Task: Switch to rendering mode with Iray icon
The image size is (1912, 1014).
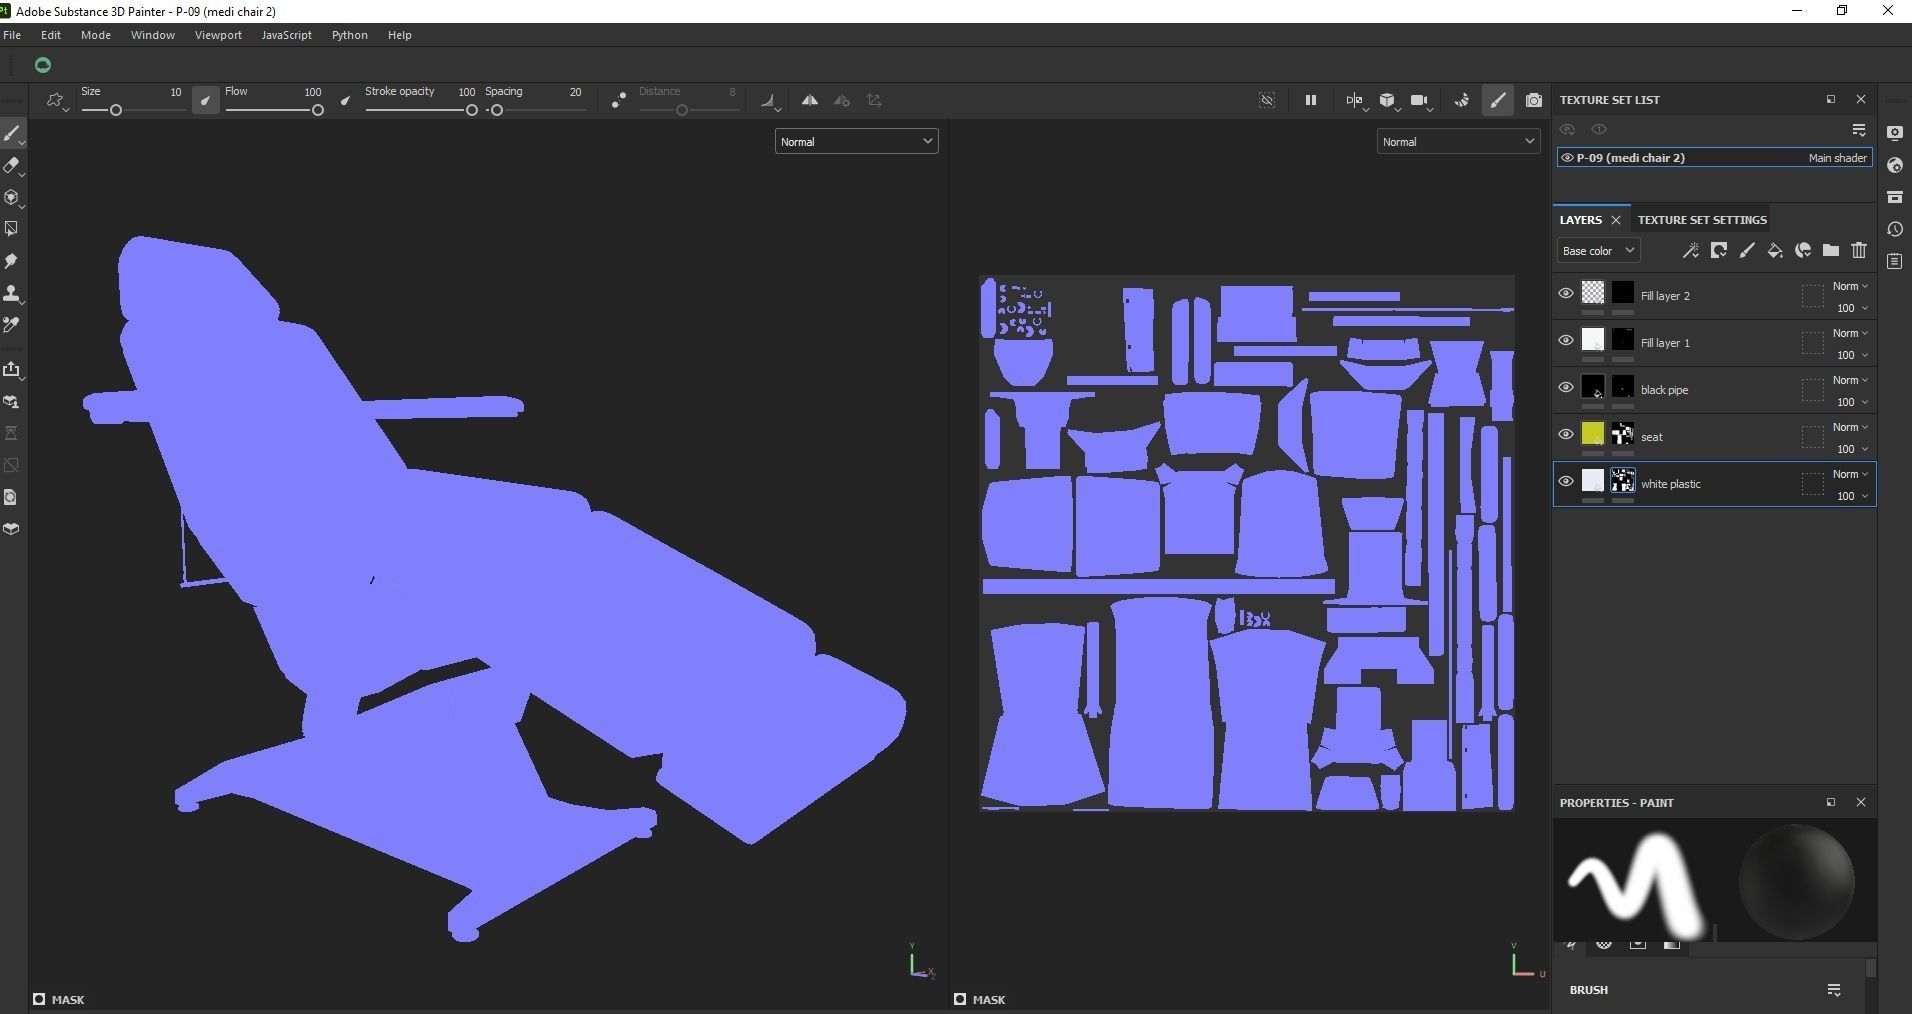Action: (1462, 100)
